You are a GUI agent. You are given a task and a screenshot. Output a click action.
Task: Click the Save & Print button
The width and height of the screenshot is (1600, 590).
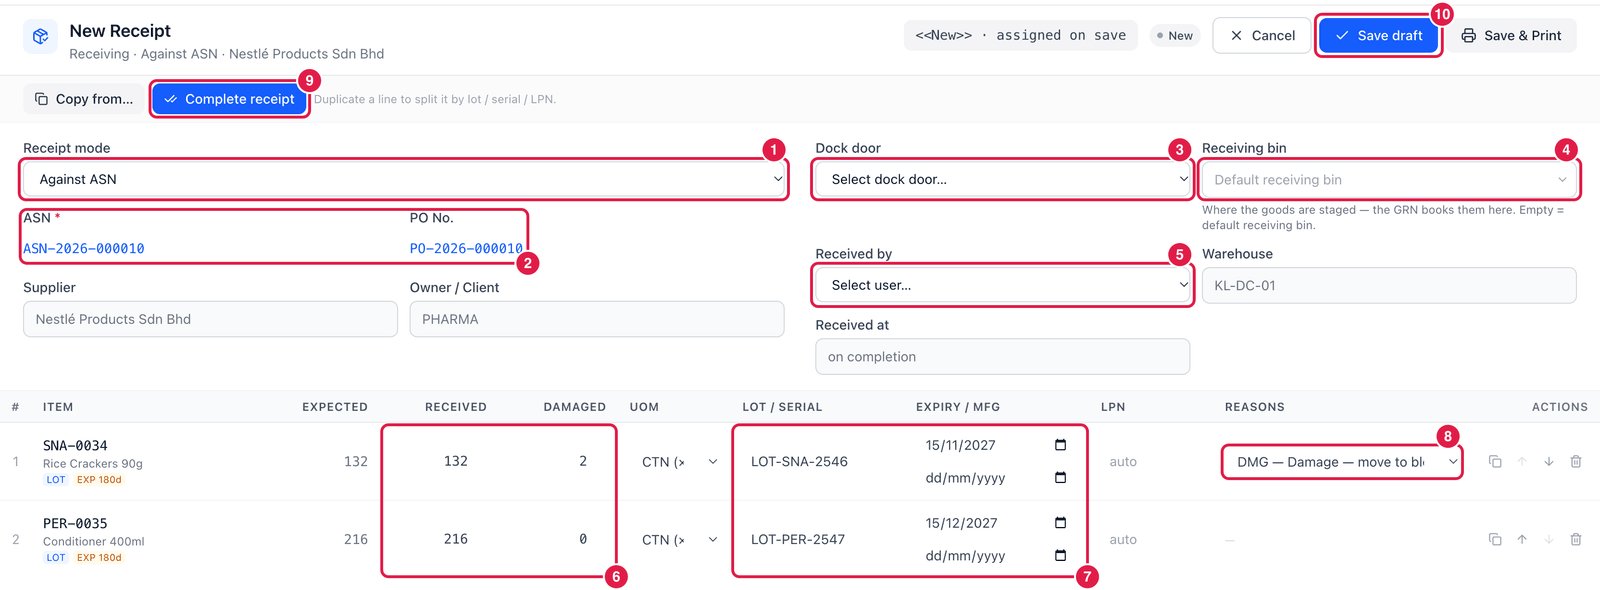(1511, 35)
